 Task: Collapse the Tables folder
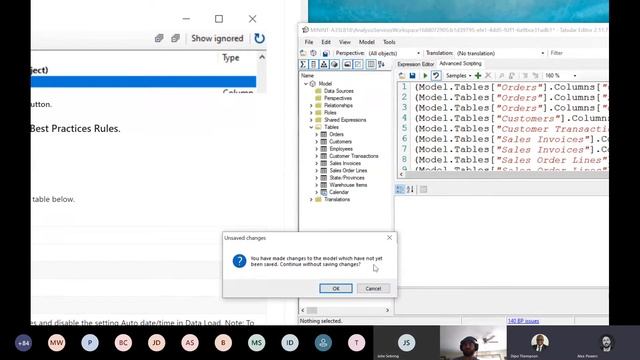click(x=311, y=127)
